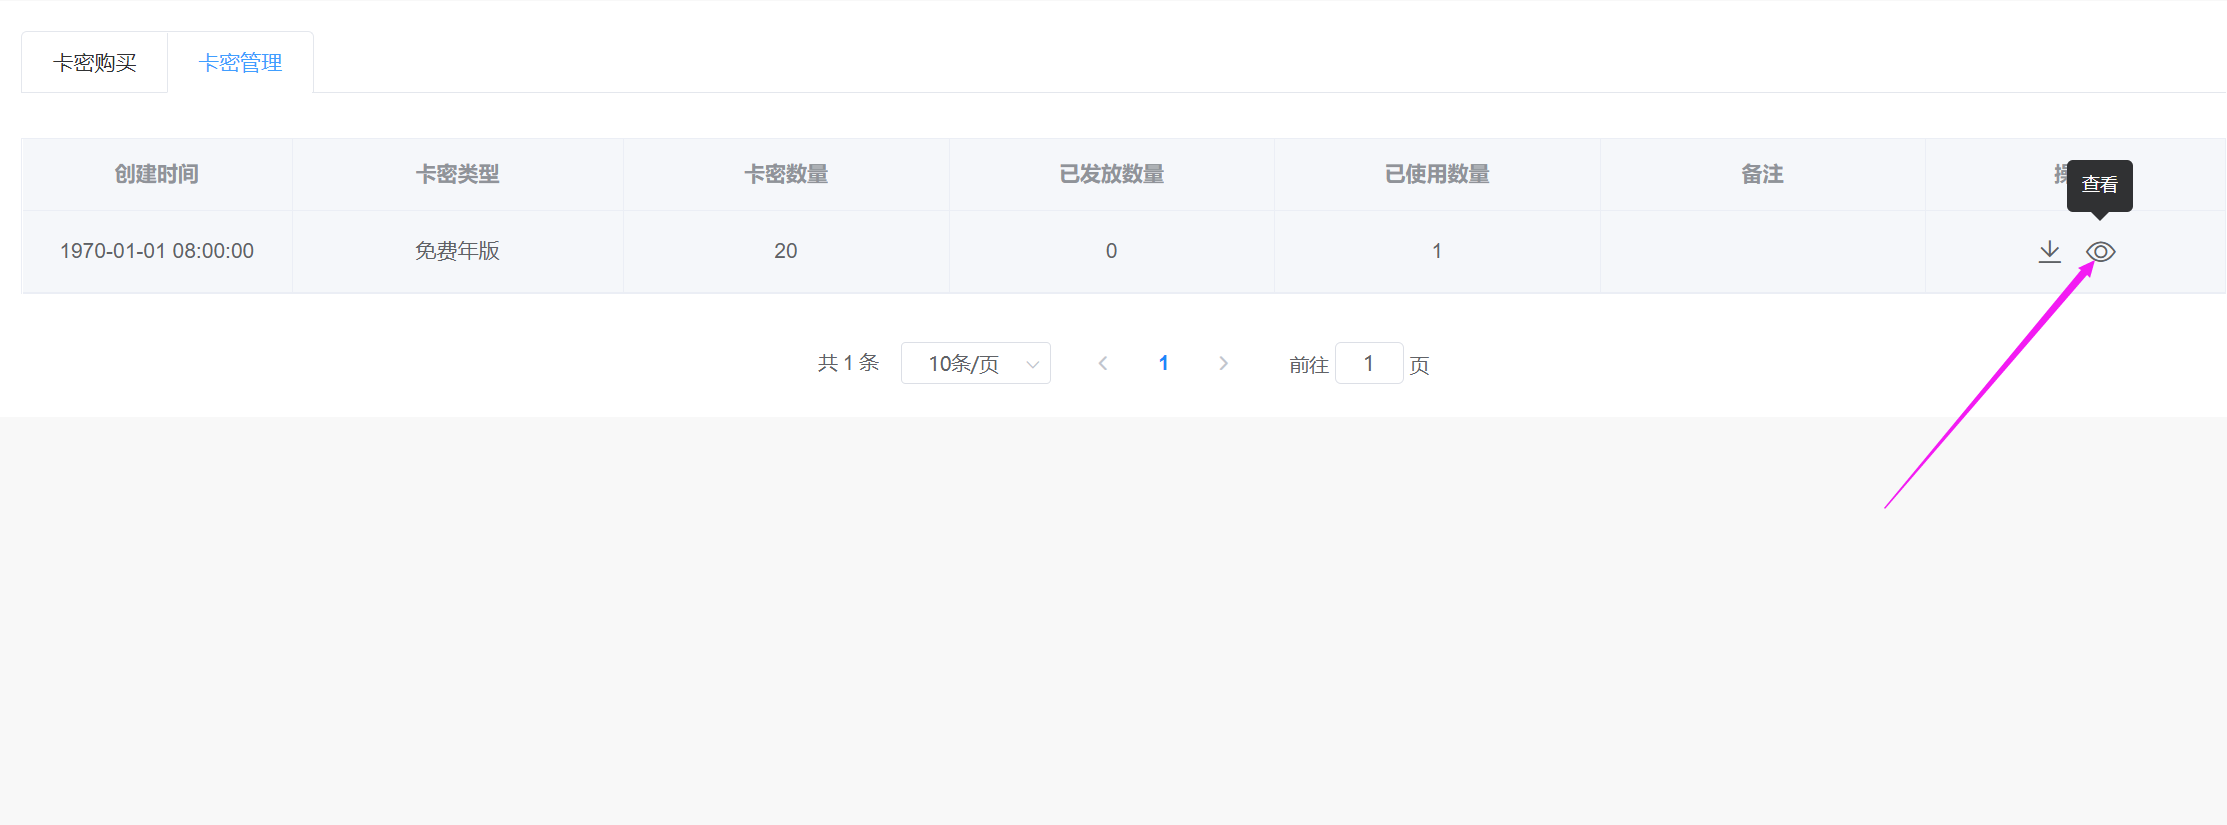The height and width of the screenshot is (825, 2227).
Task: Go to the previous page arrow
Action: click(x=1103, y=363)
